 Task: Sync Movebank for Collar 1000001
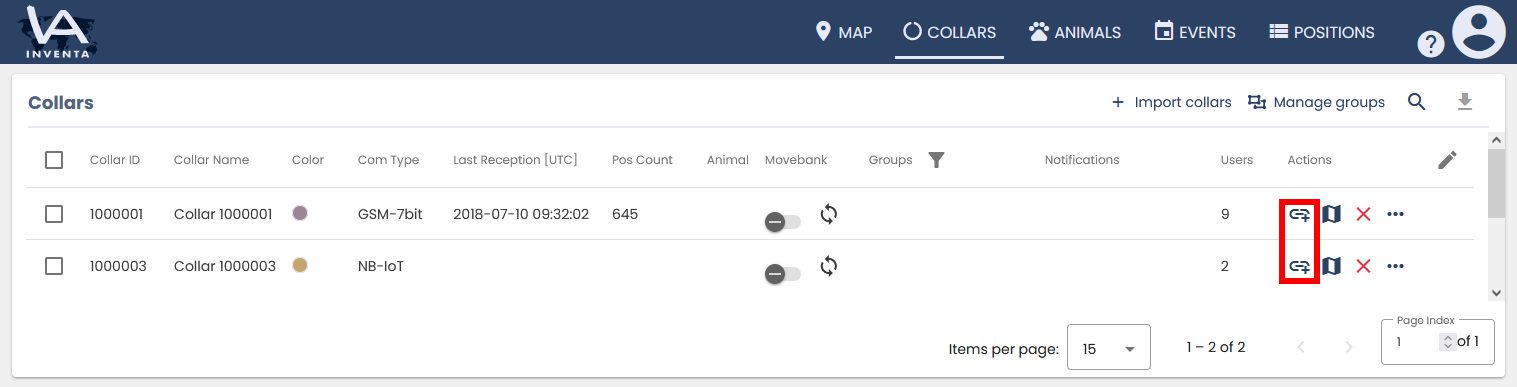829,213
